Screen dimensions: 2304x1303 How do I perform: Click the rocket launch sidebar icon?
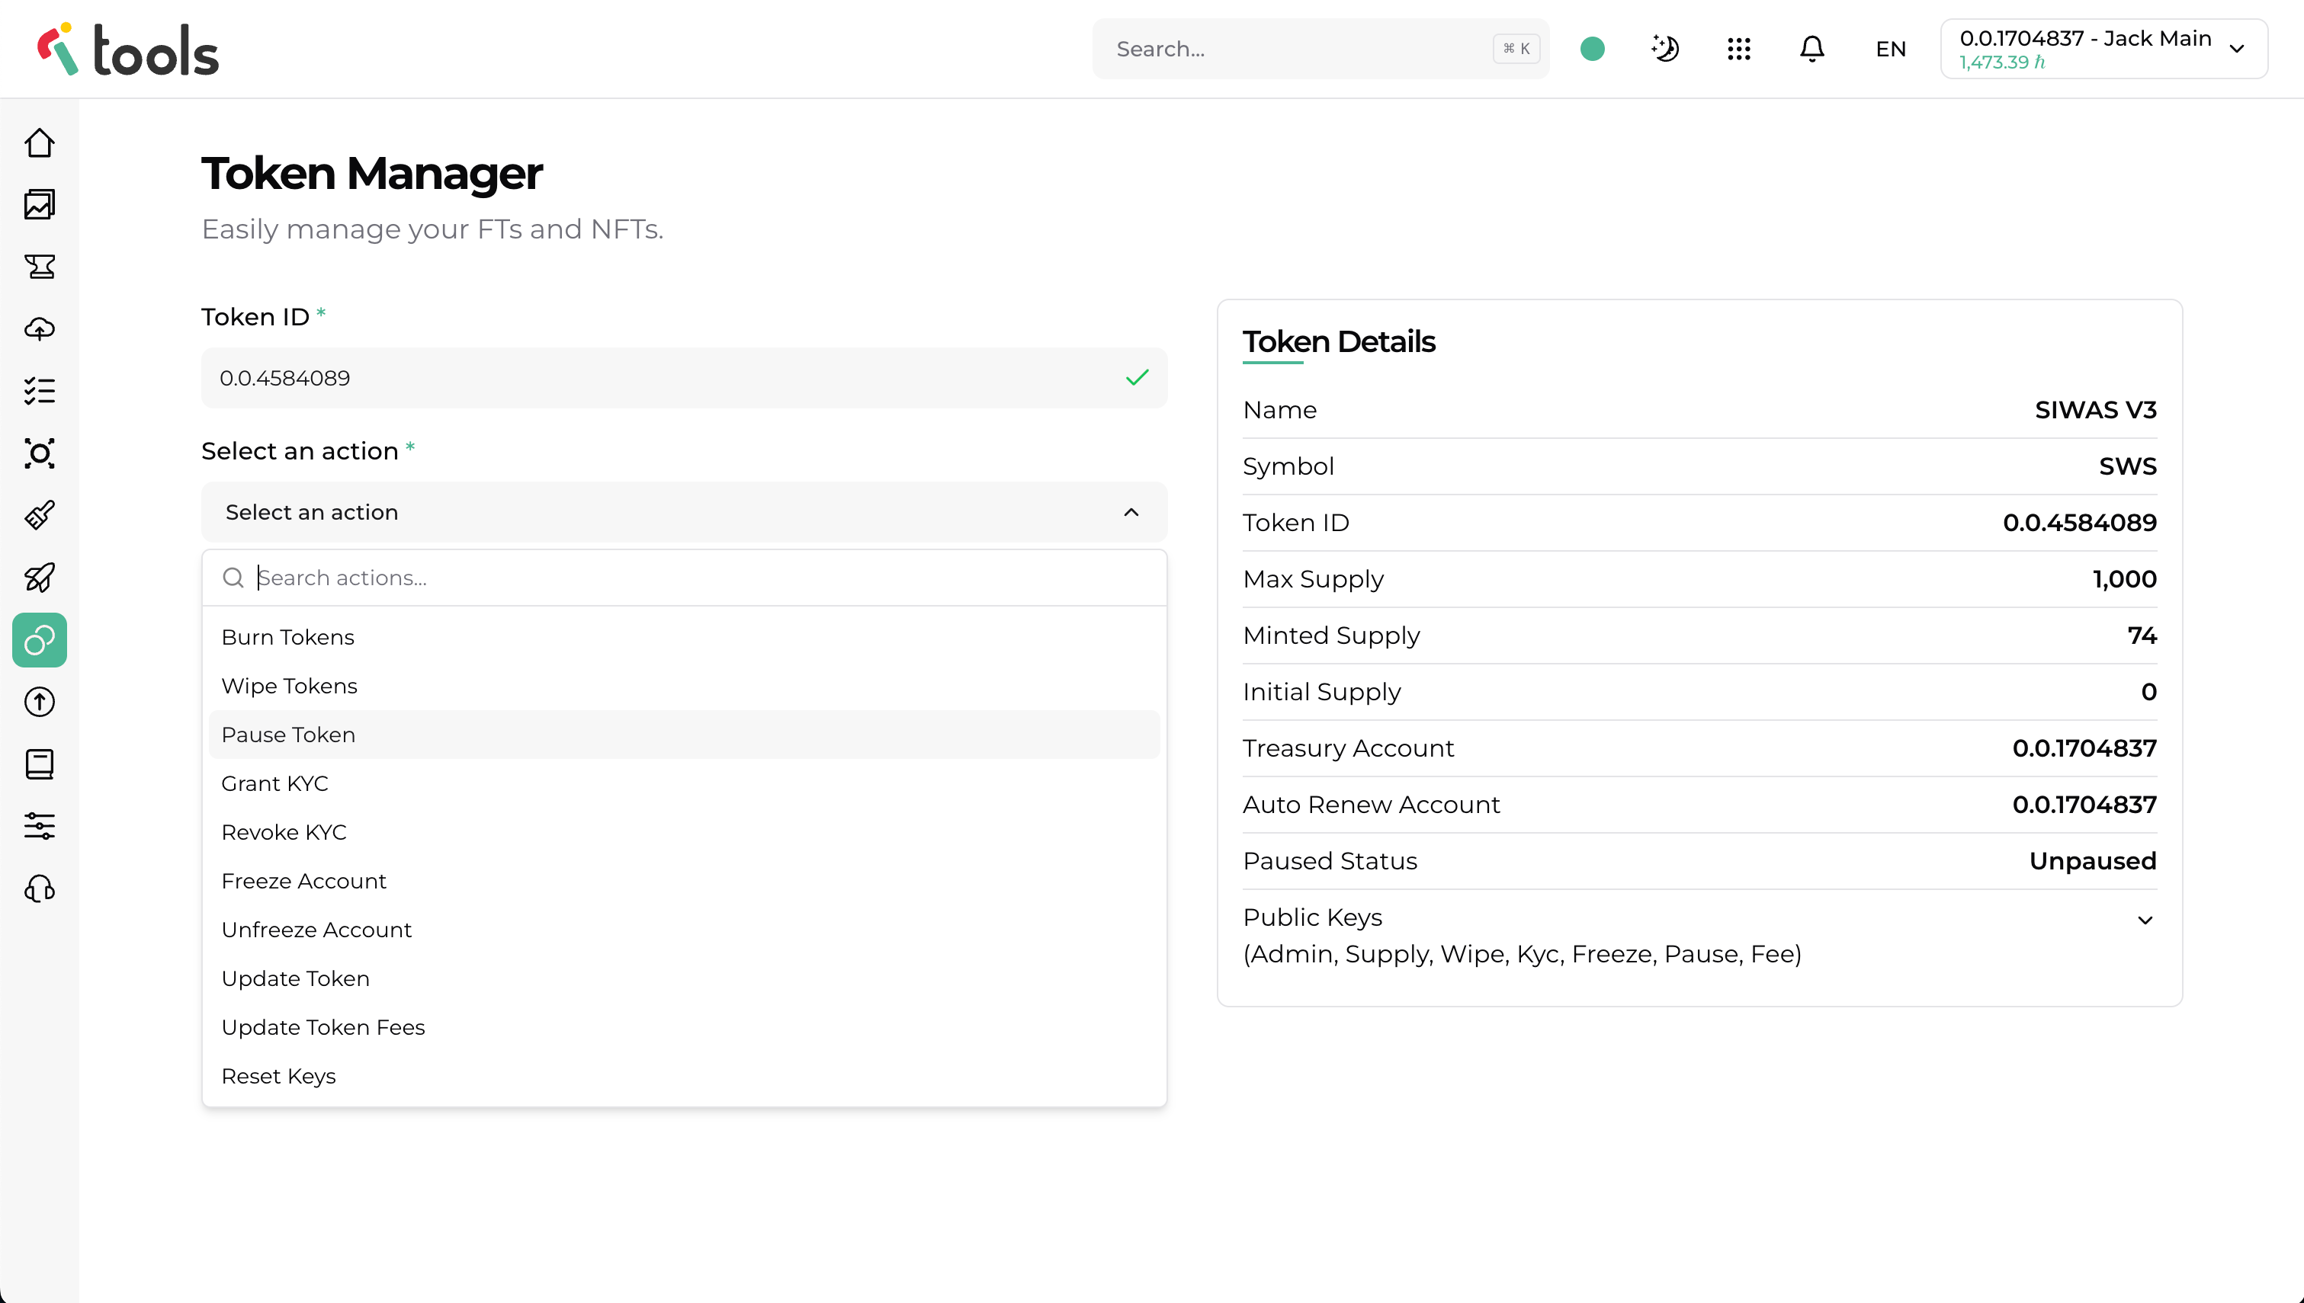coord(40,578)
